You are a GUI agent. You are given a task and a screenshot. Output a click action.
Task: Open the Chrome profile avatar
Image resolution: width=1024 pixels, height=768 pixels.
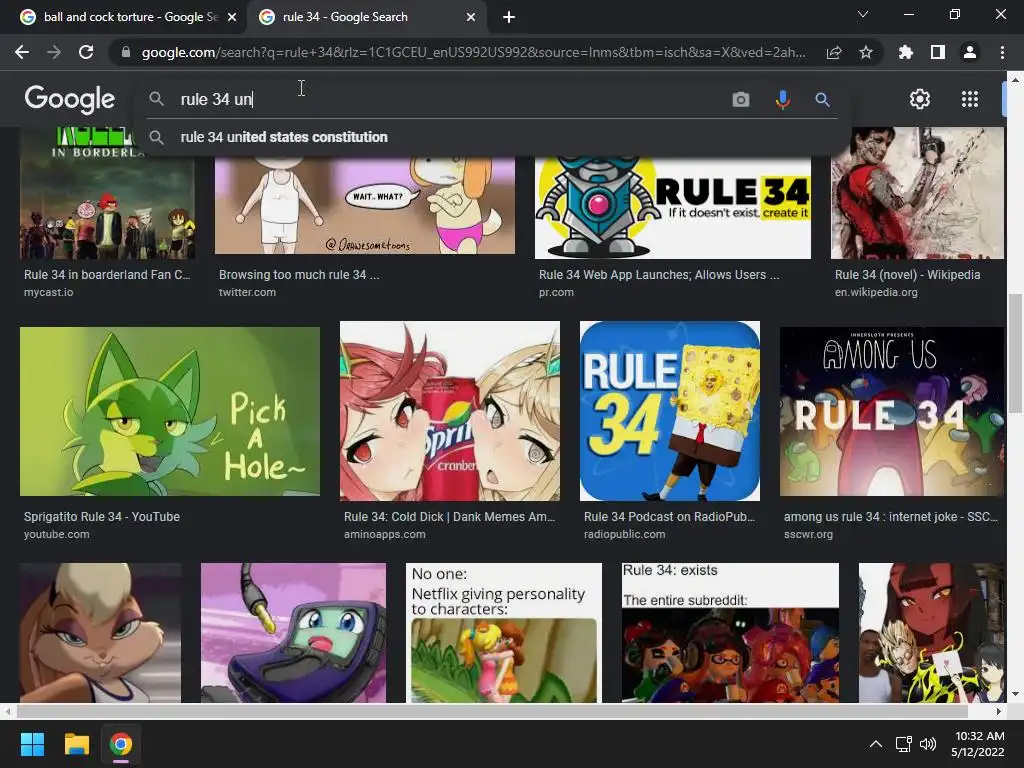click(970, 52)
